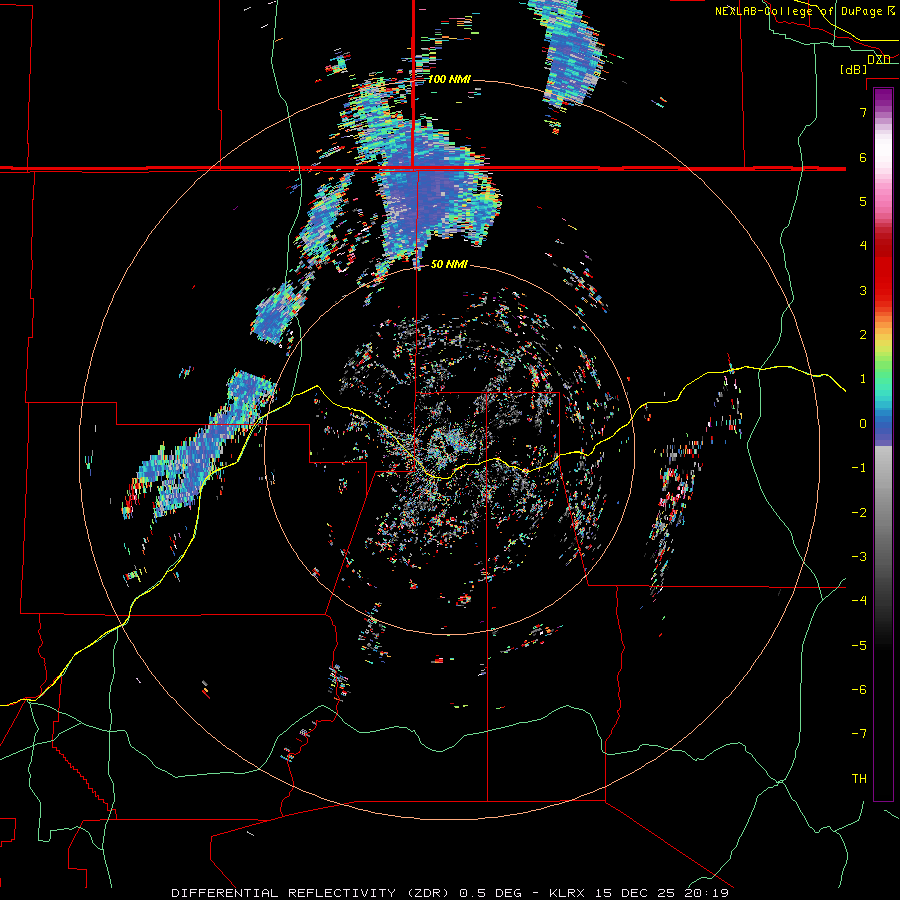The image size is (900, 900).
Task: Click the positive "7" scale value
Action: click(x=863, y=112)
